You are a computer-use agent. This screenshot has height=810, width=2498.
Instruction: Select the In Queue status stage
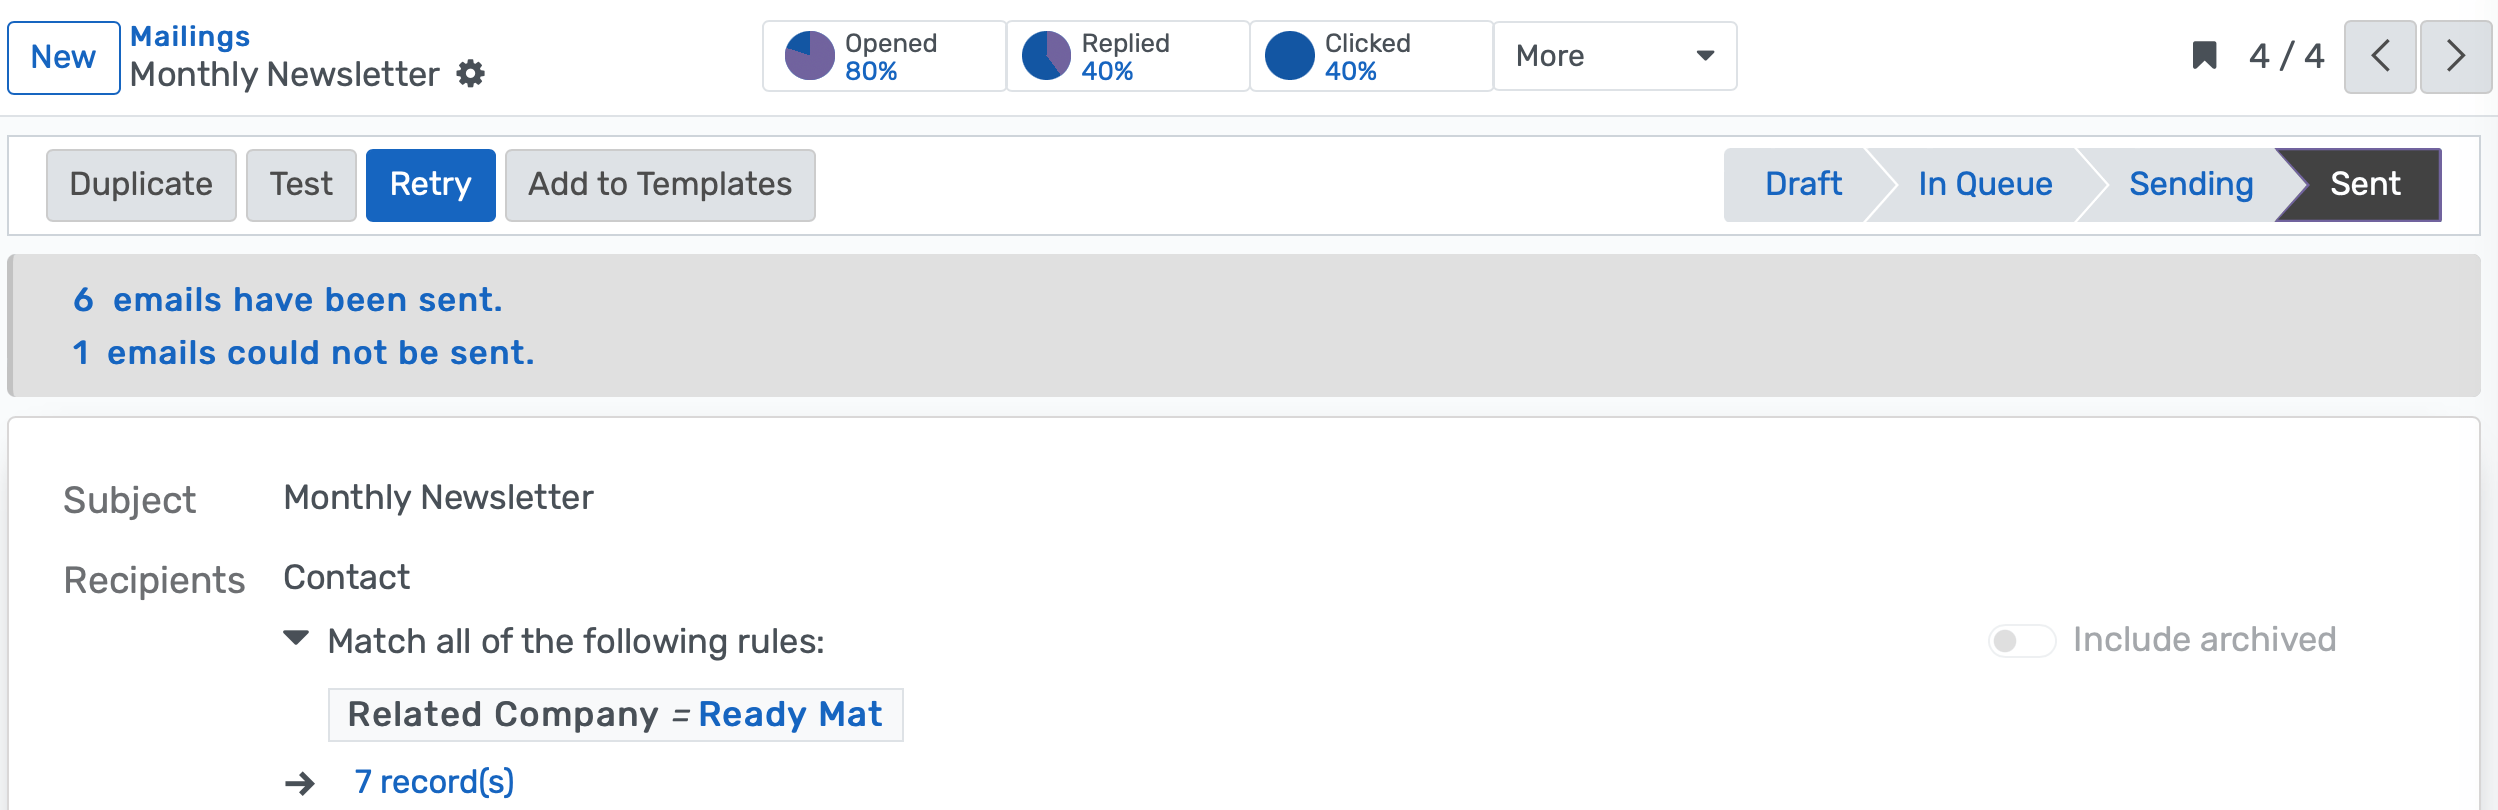coord(1984,184)
